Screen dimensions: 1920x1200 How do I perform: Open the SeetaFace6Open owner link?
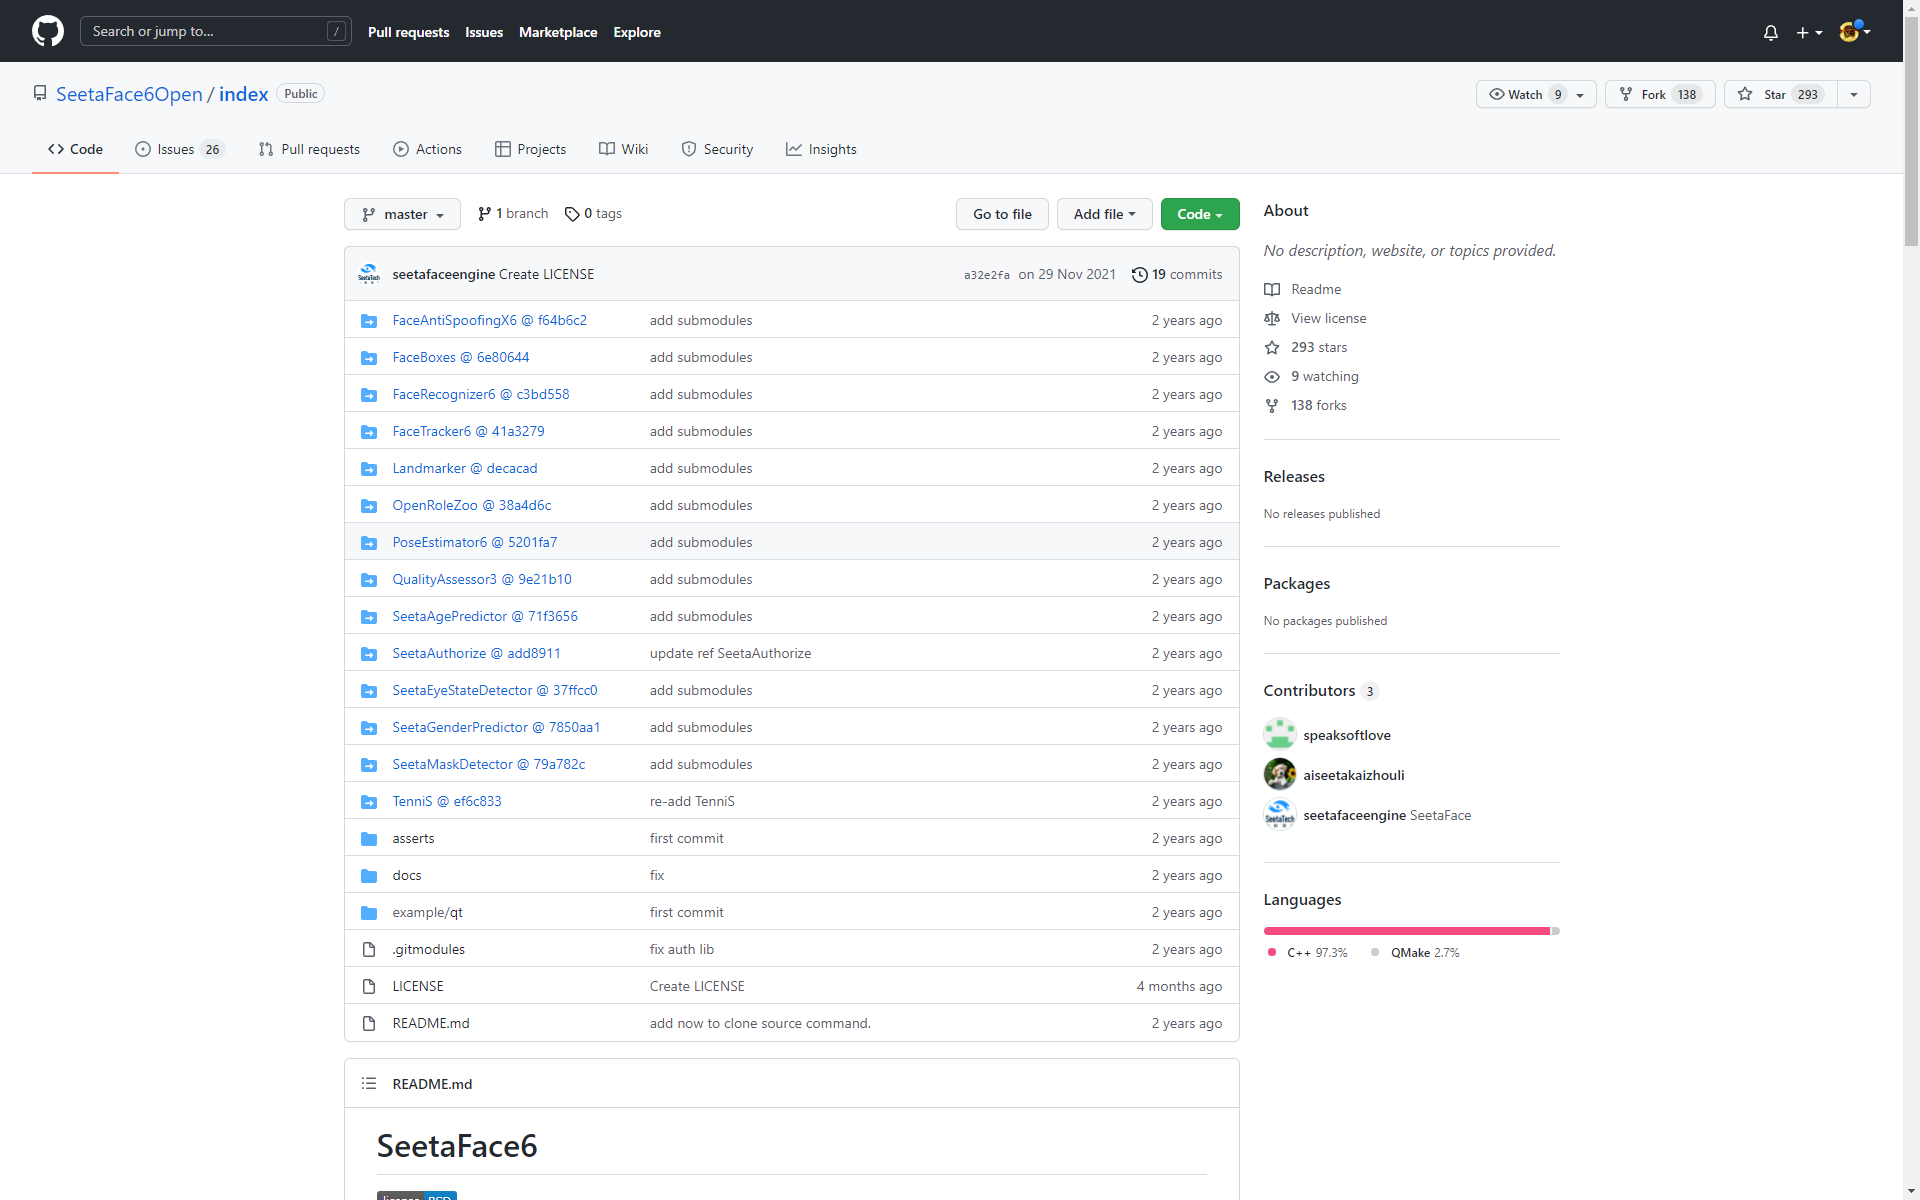pos(129,94)
